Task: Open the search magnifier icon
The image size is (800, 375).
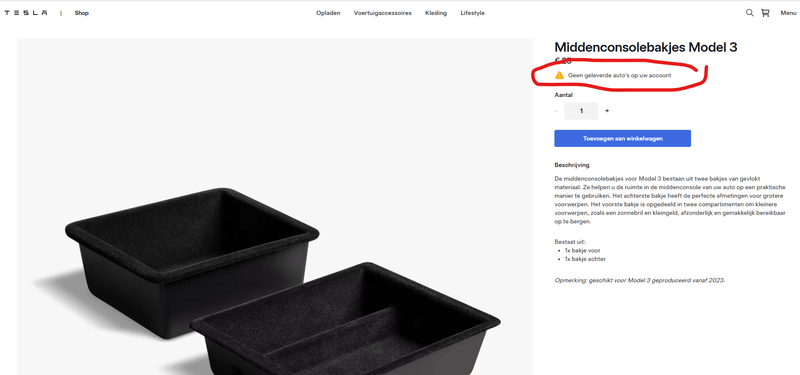Action: tap(749, 13)
